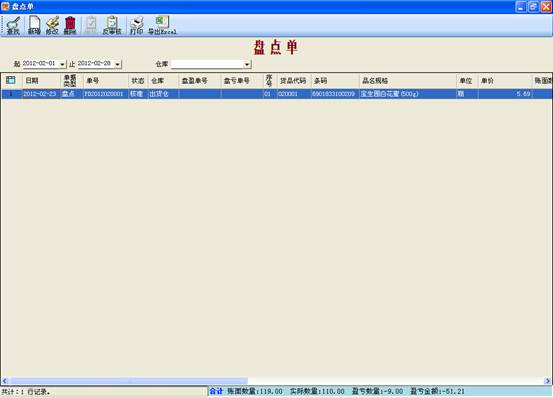
Task: Click the 修改 edit icon
Action: [52, 25]
